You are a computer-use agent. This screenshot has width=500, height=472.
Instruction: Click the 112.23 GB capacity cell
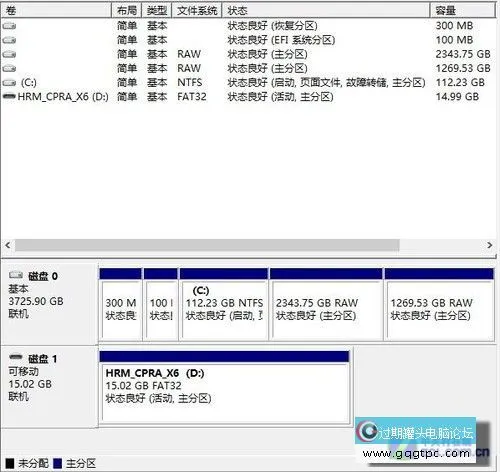point(460,82)
